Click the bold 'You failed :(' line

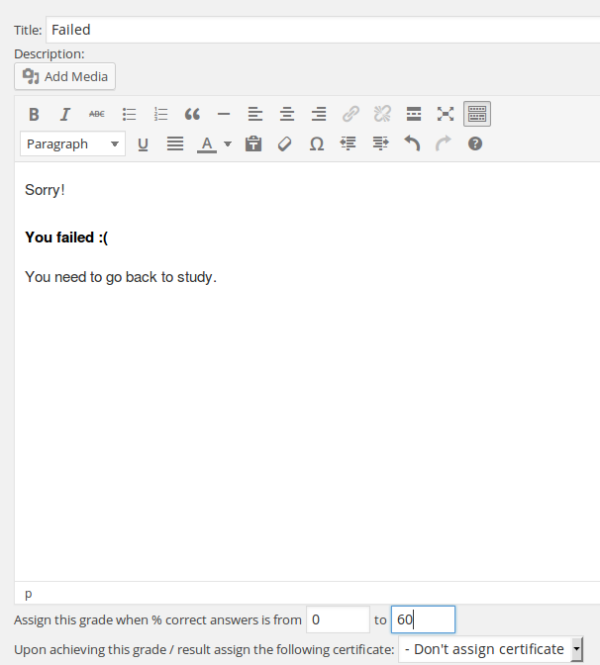click(67, 238)
